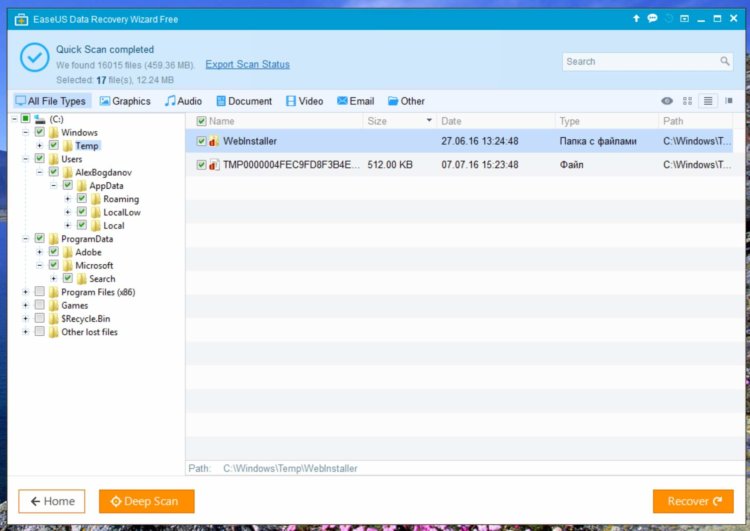The height and width of the screenshot is (531, 750).
Task: Open the Size column sort dropdown arrow
Action: tap(429, 121)
